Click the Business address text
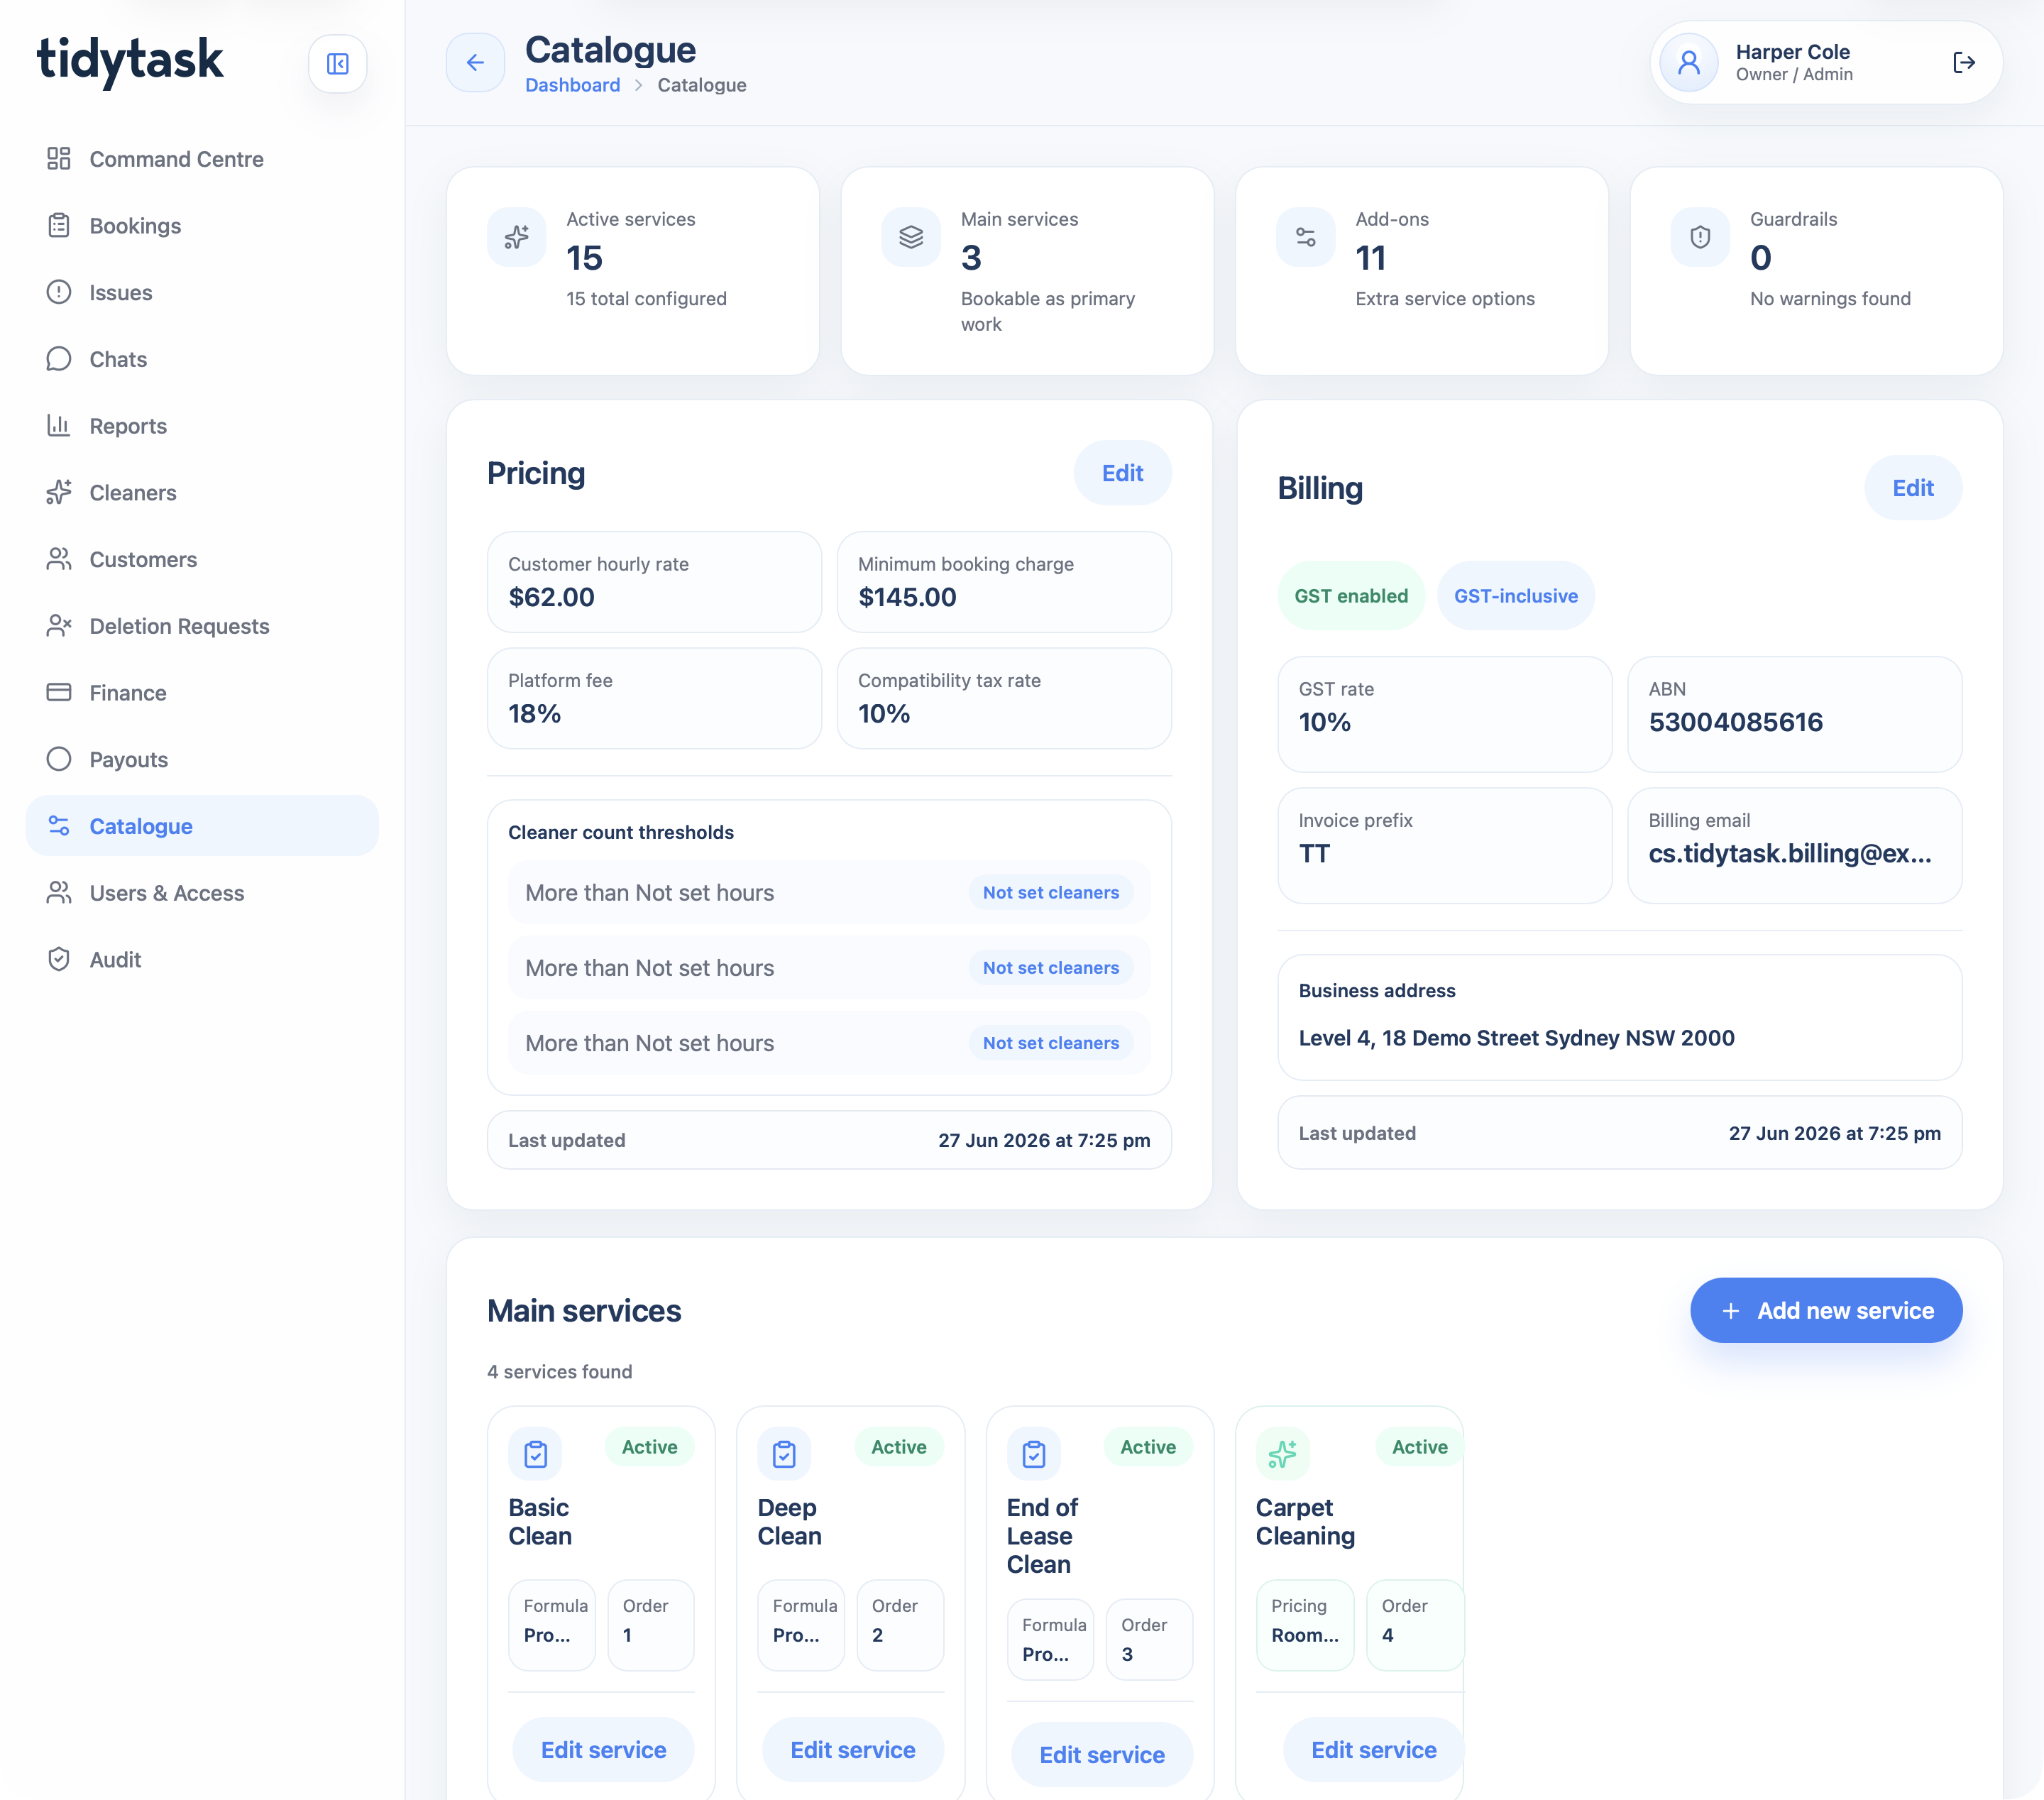 [x=1516, y=1038]
